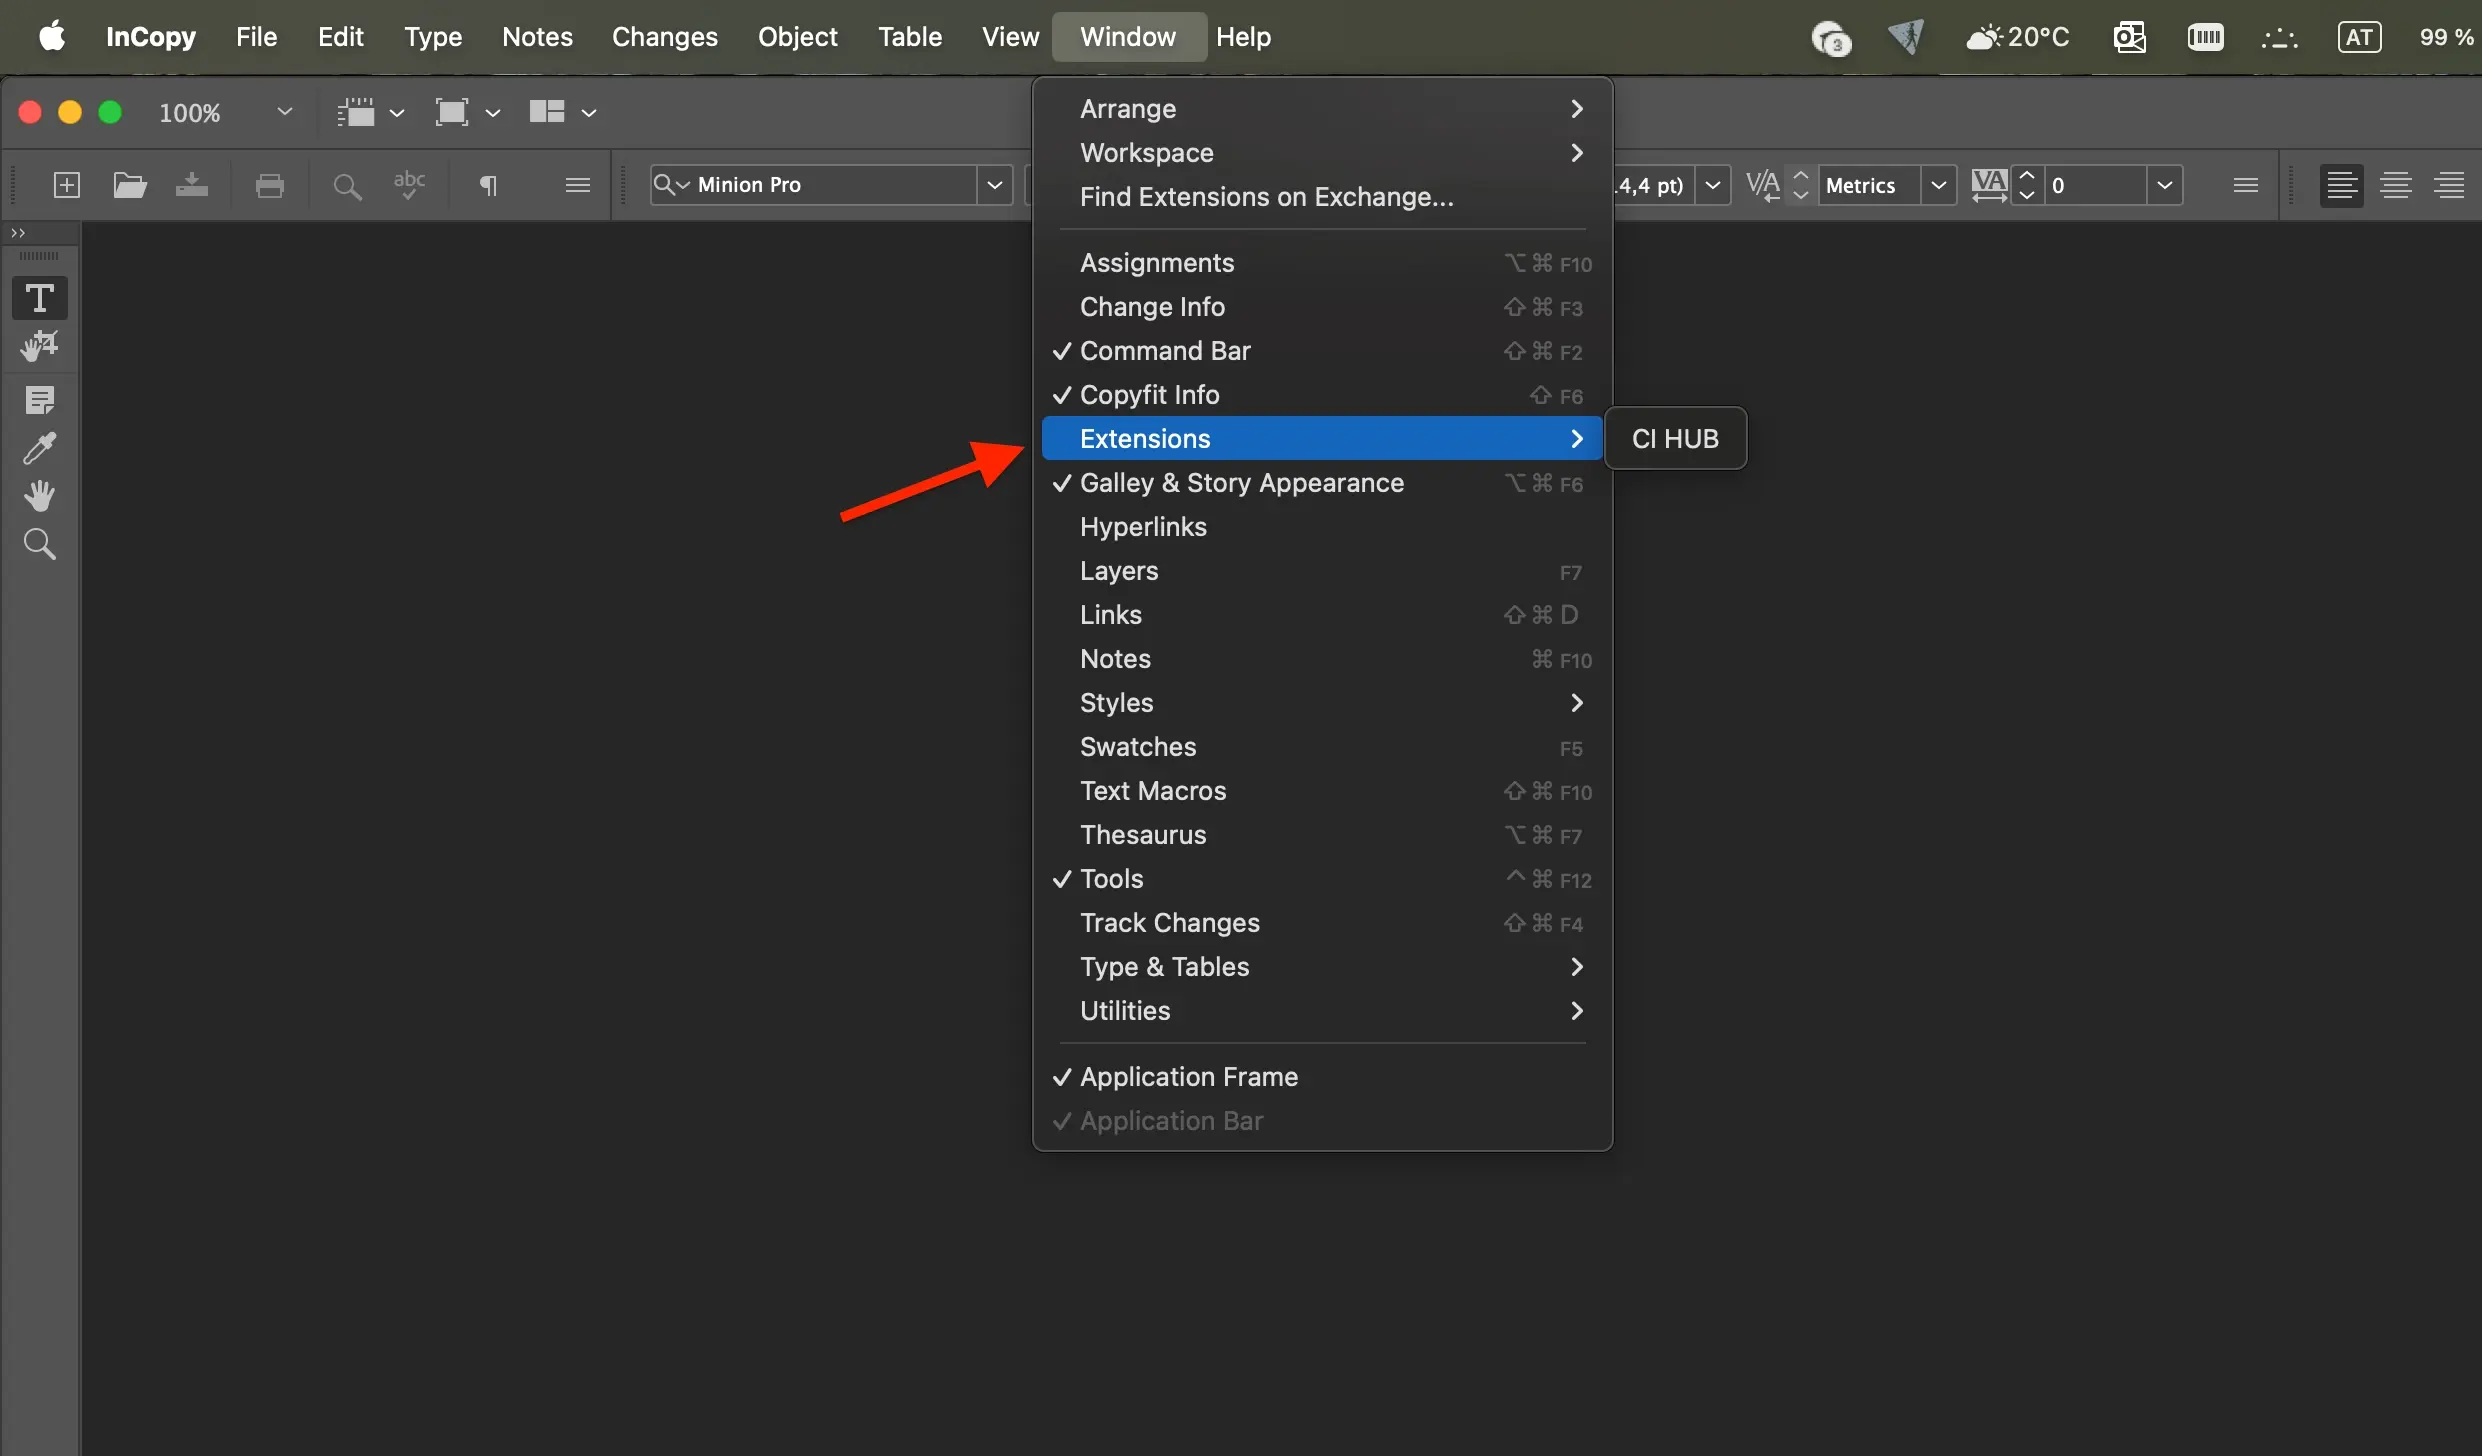Open the Notes panel entry
This screenshot has width=2482, height=1456.
click(x=1322, y=659)
